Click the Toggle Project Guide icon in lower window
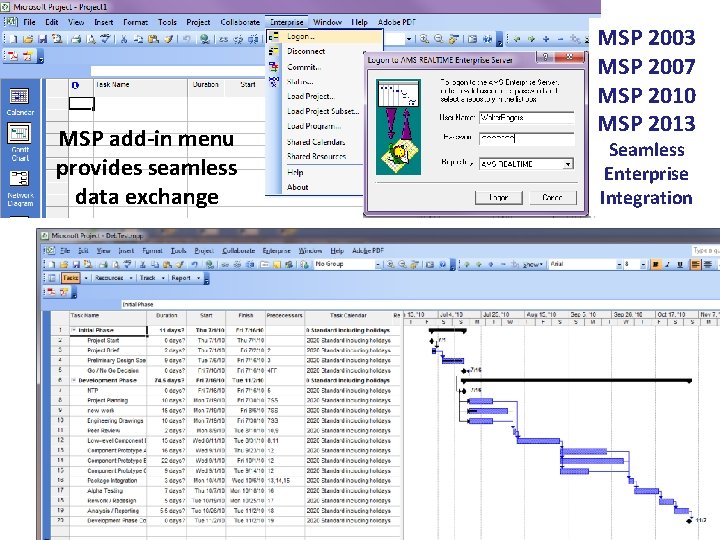The height and width of the screenshot is (540, 720). coord(52,278)
